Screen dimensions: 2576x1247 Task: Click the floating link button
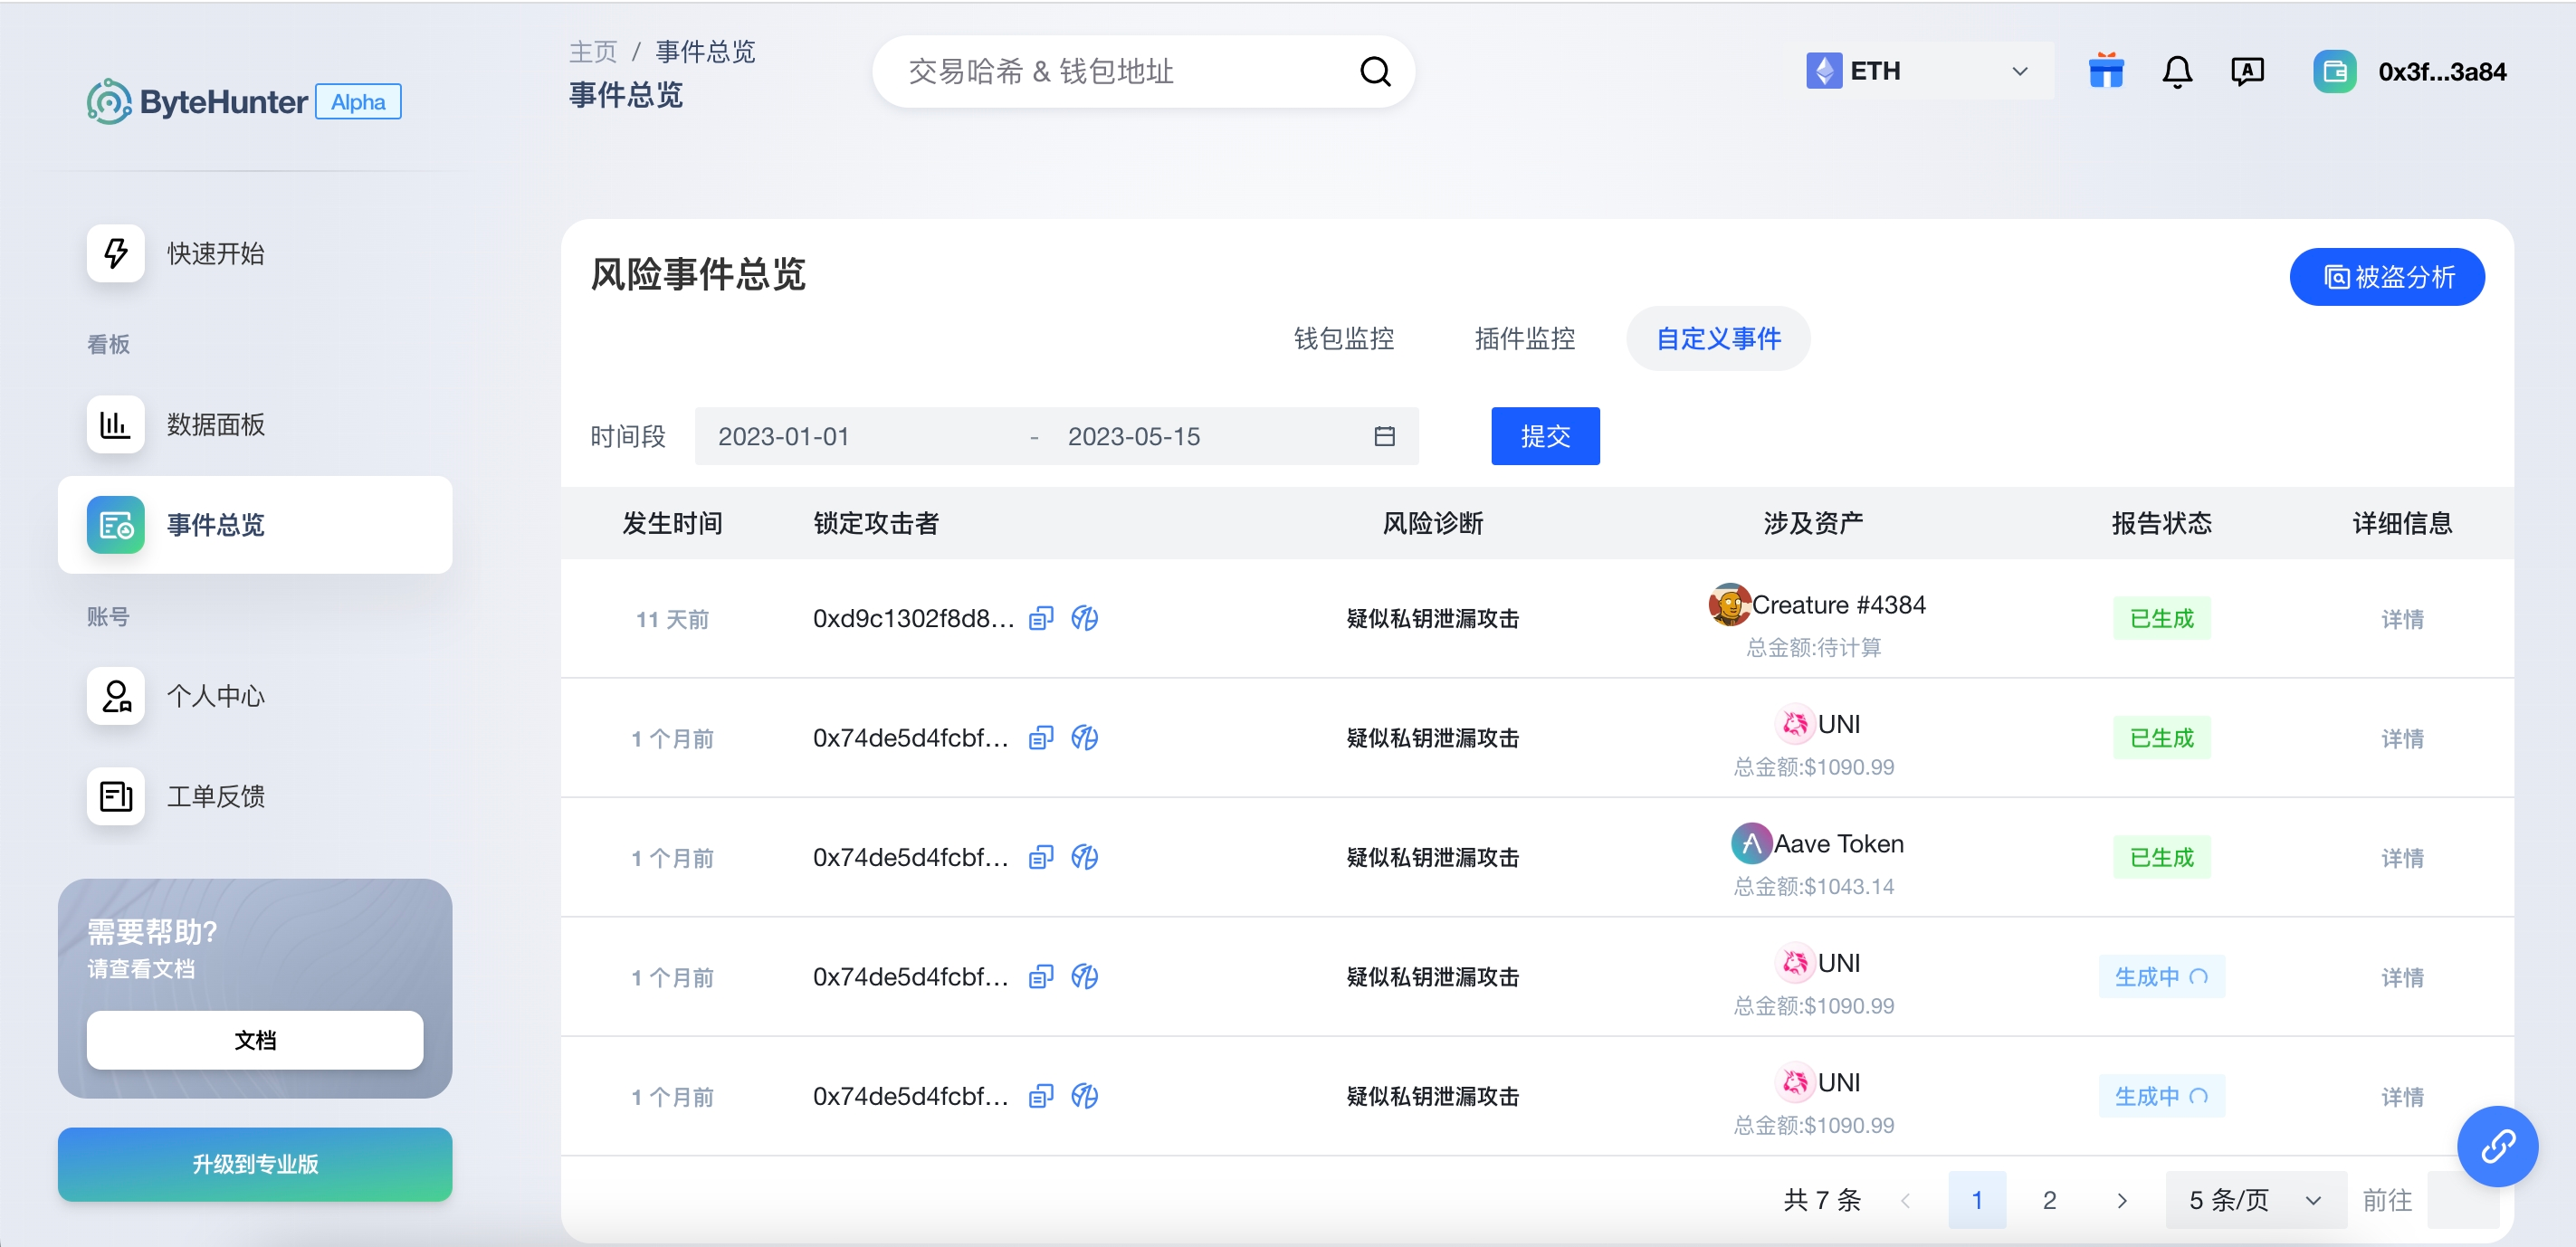(2497, 1146)
